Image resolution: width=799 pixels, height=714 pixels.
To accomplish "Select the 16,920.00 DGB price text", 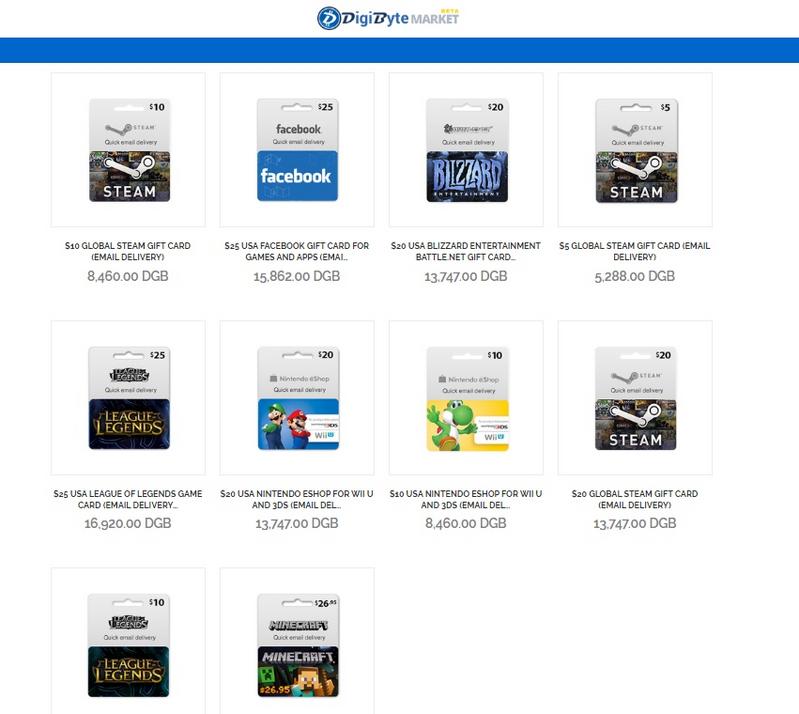I will 128,523.
